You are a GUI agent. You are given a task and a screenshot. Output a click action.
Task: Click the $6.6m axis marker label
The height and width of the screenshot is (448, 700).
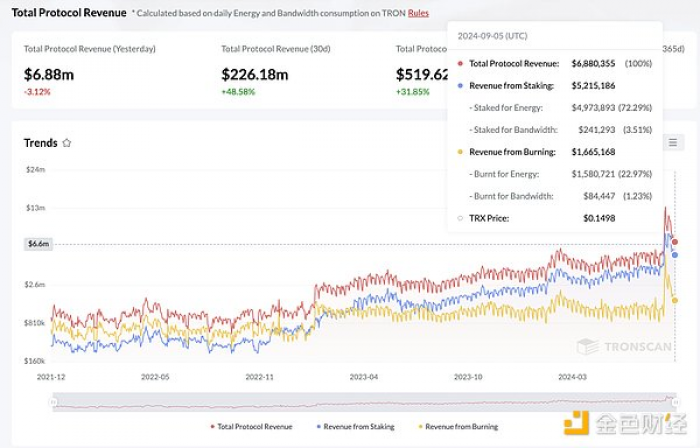pos(38,244)
